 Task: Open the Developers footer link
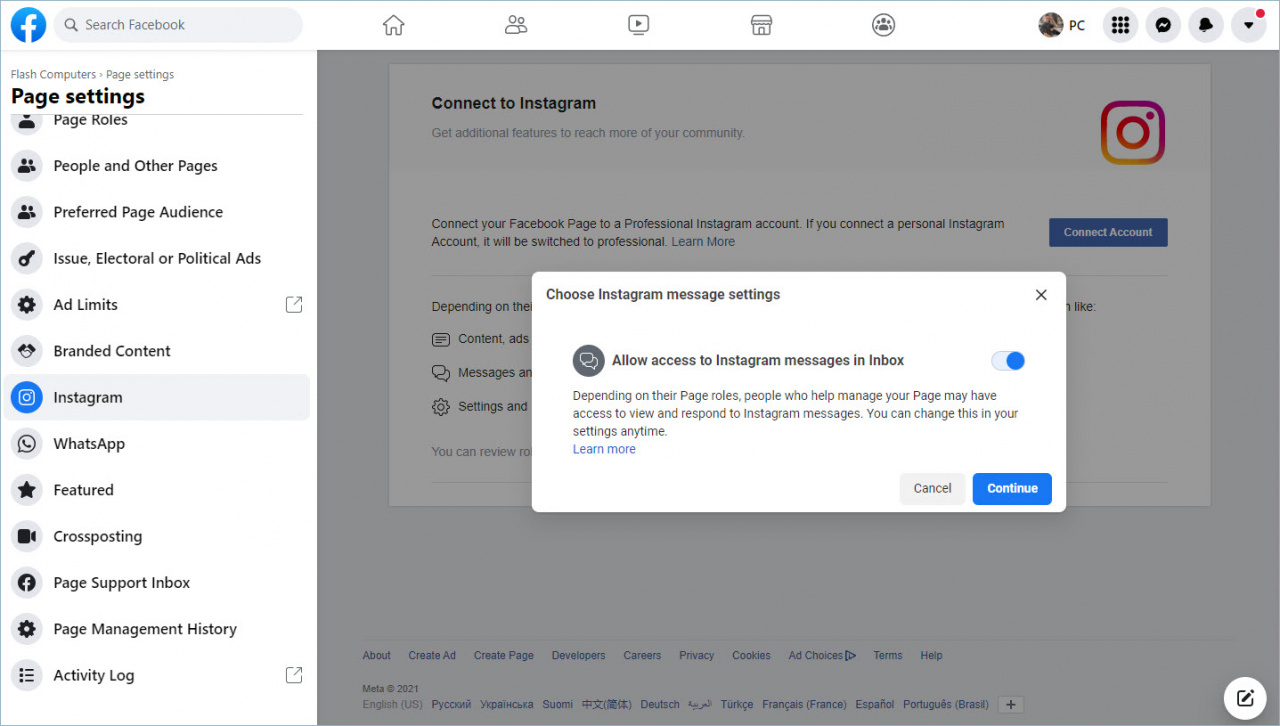coord(578,656)
